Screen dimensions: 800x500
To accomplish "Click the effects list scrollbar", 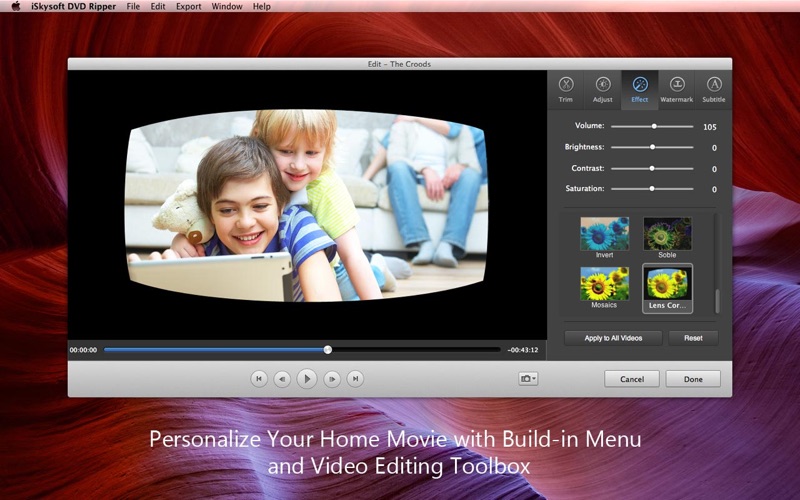I will click(717, 302).
